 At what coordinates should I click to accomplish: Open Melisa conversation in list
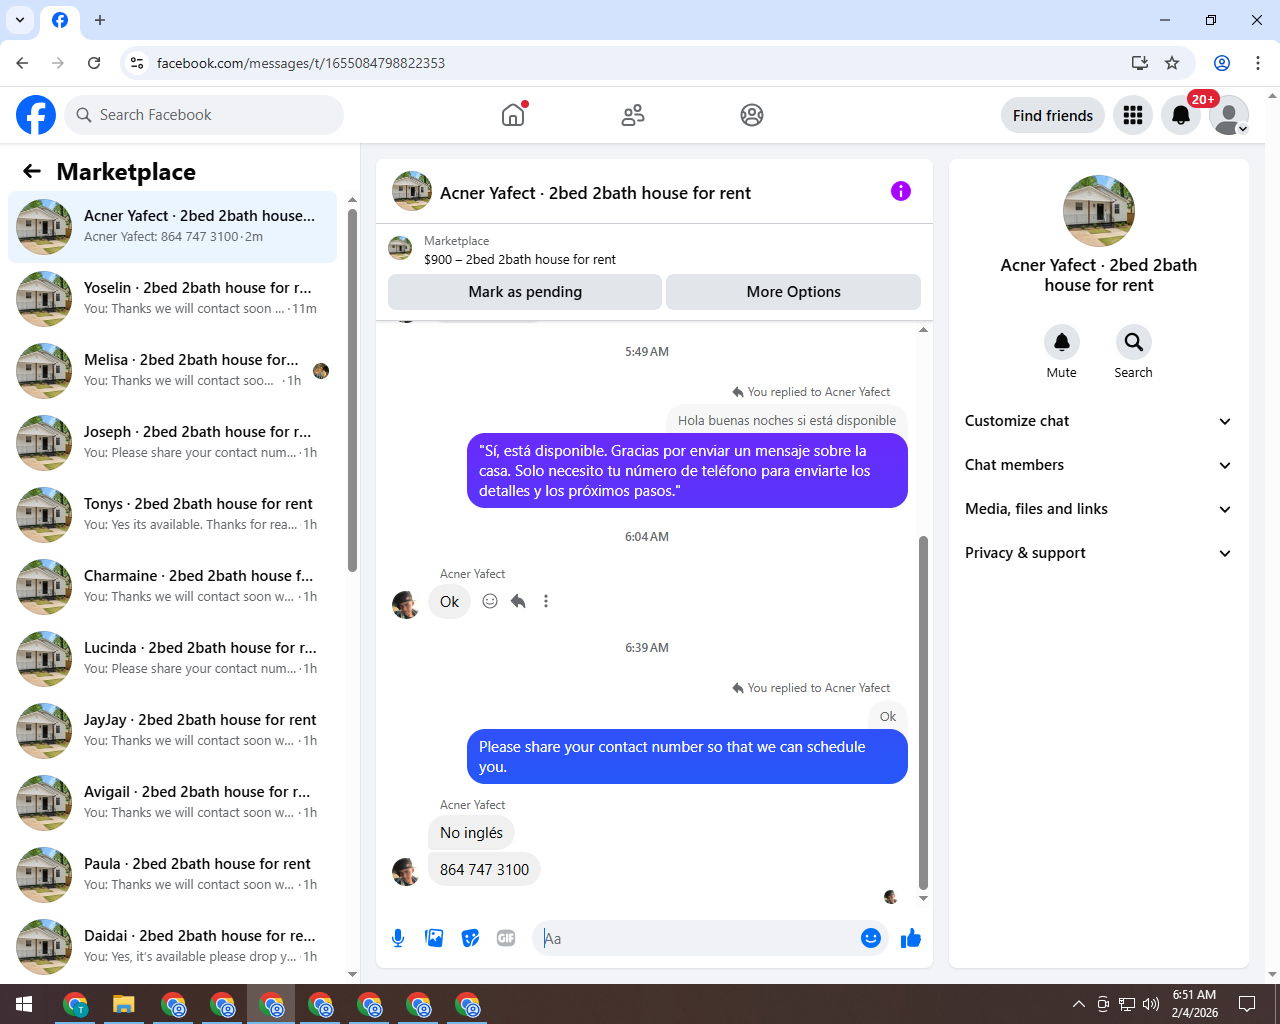[x=172, y=371]
